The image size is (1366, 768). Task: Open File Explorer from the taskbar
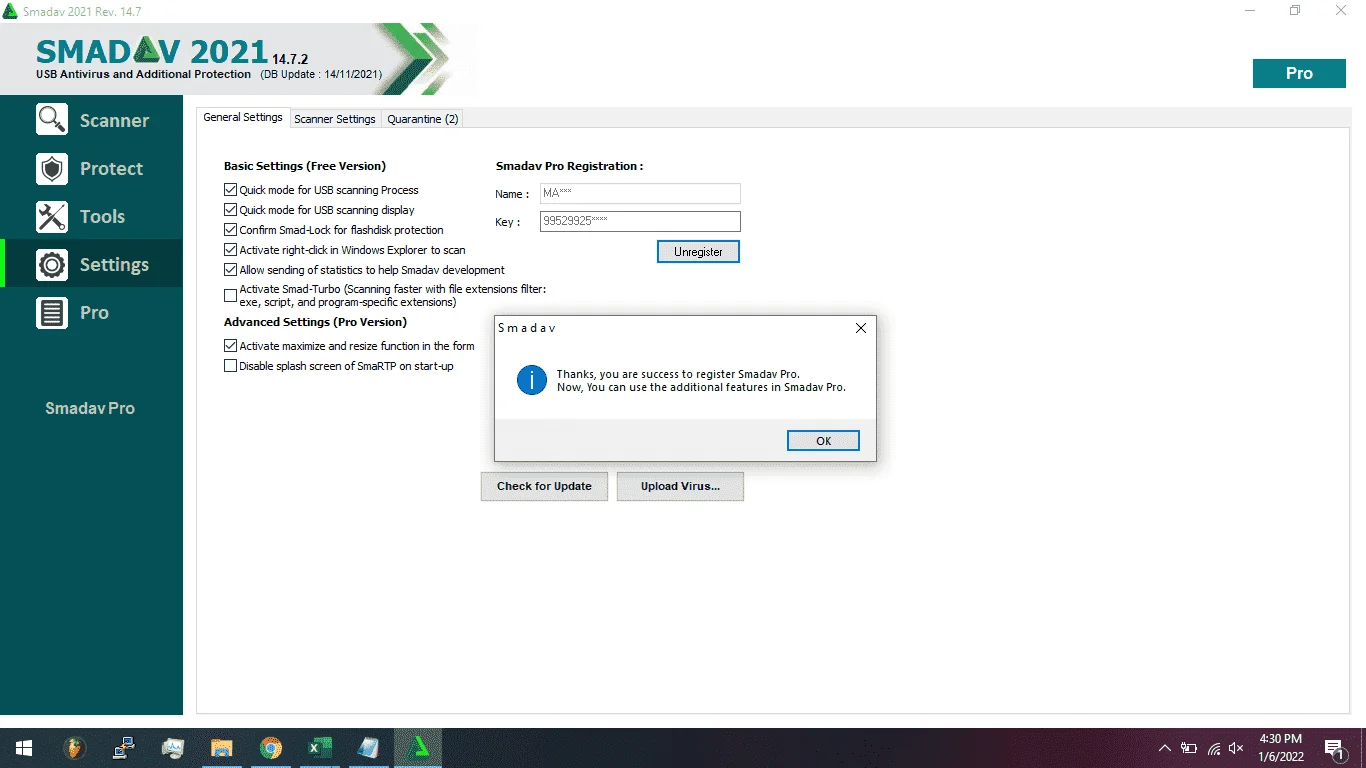click(222, 748)
